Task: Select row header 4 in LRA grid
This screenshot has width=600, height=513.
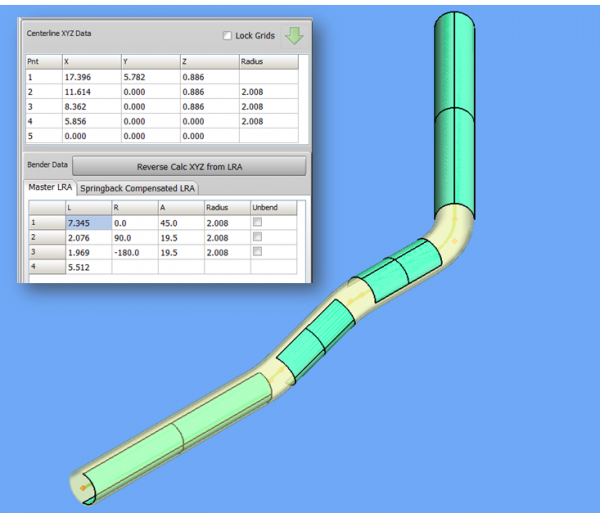Action: click(47, 267)
